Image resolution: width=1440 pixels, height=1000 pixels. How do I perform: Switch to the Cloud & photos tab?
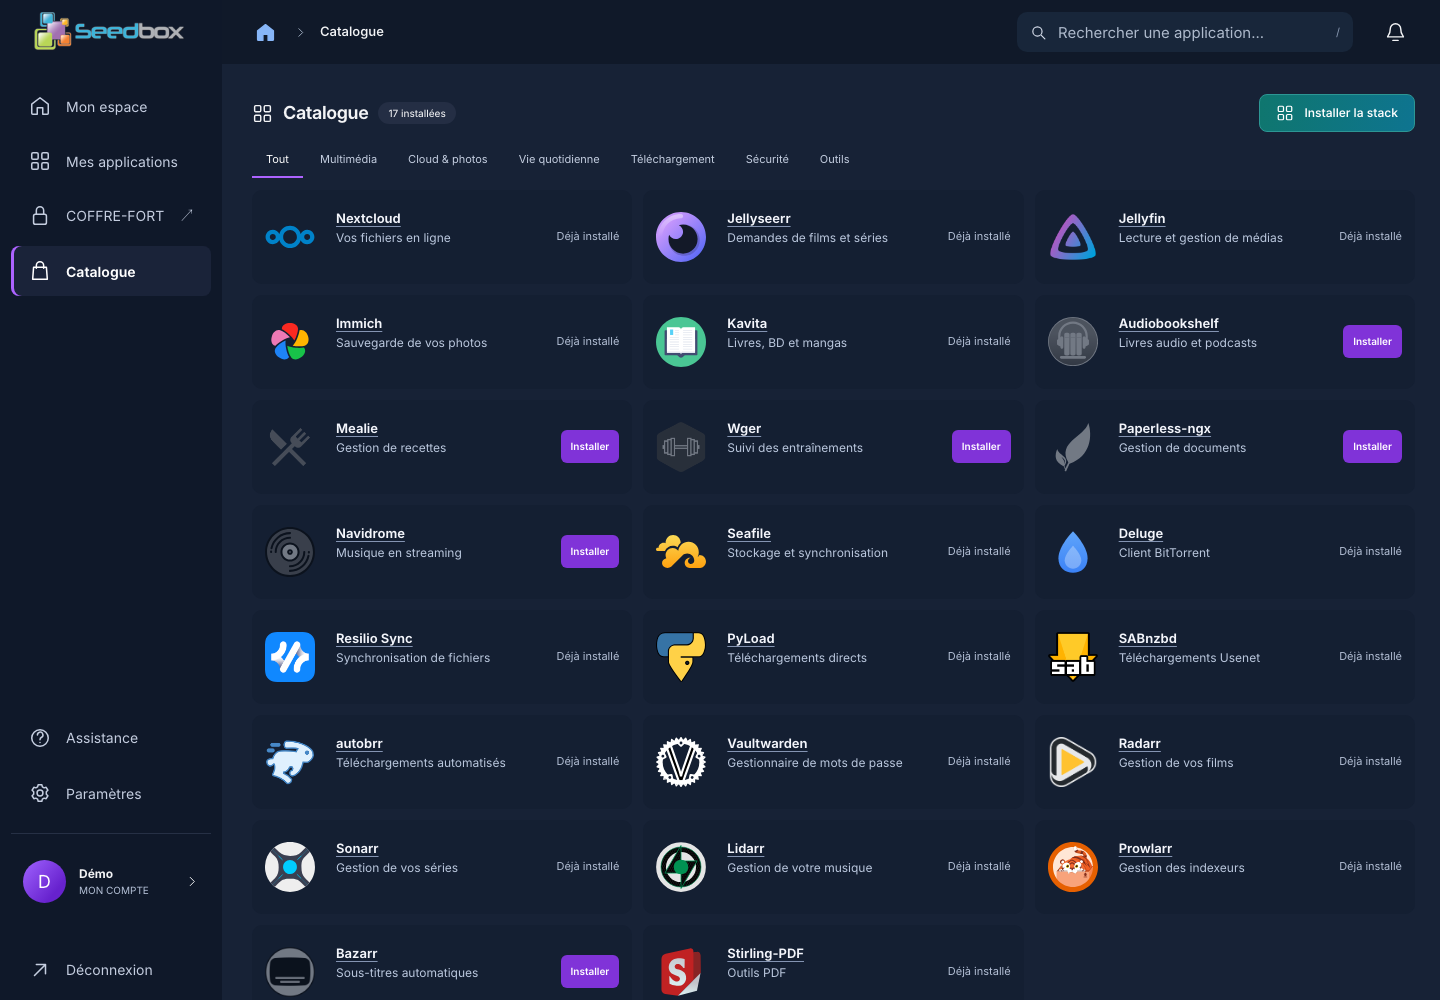(x=448, y=159)
